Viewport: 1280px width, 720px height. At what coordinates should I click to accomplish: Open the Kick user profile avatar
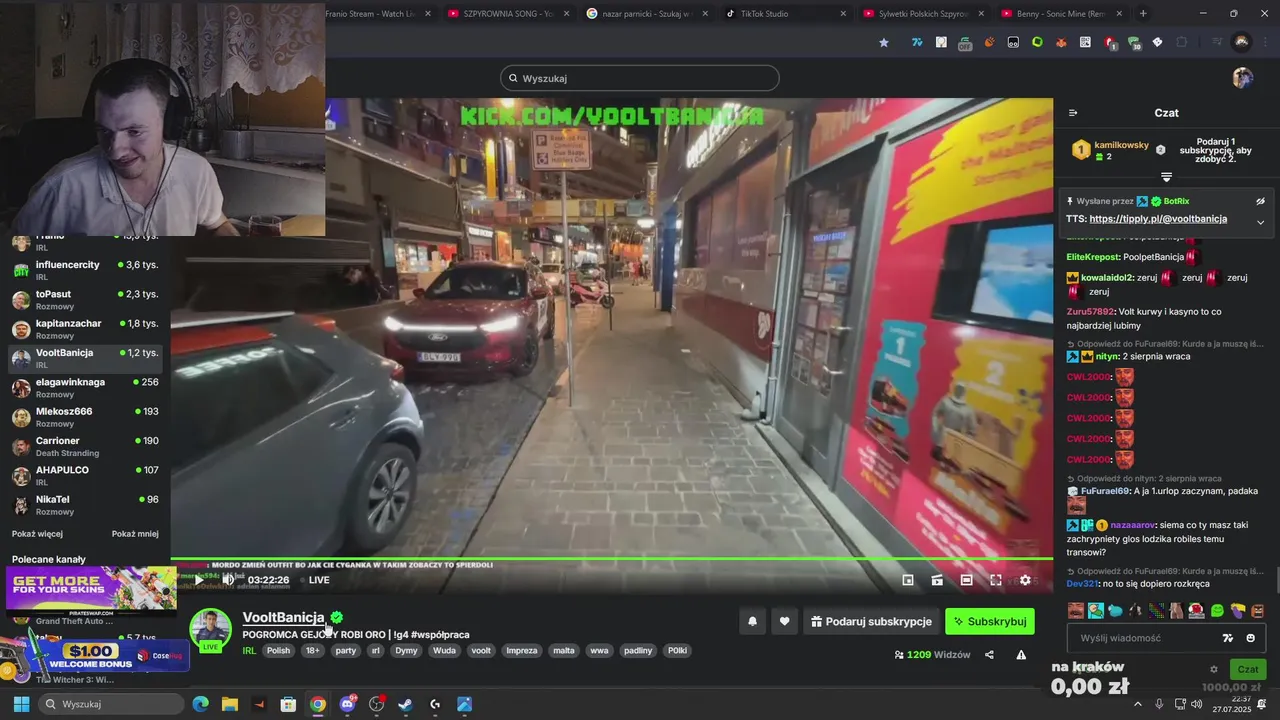click(1243, 78)
